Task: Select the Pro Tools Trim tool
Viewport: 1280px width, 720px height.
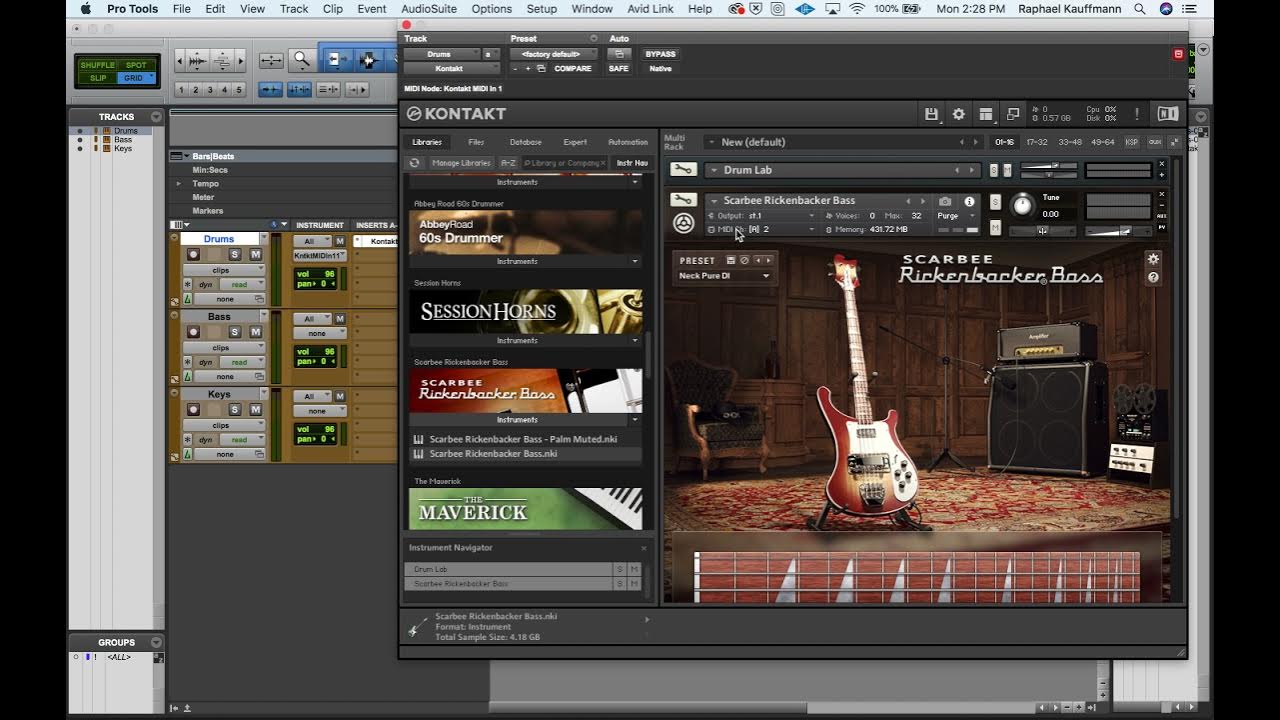Action: pyautogui.click(x=337, y=61)
